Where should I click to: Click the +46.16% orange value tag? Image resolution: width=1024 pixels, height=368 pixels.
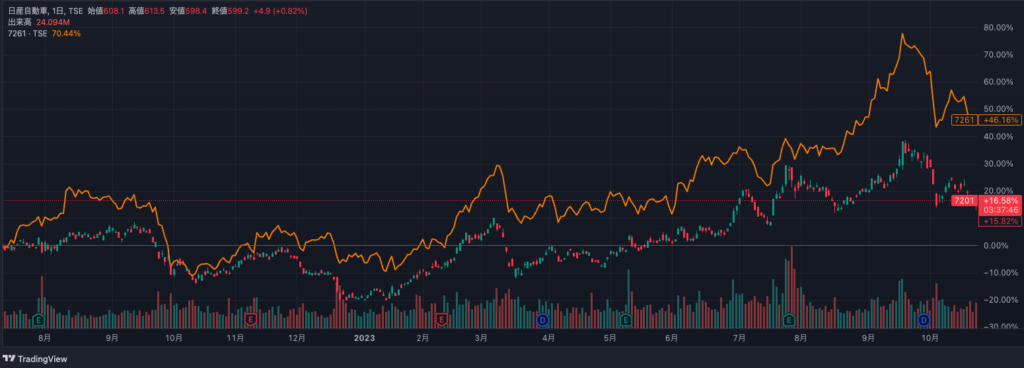tap(1000, 121)
